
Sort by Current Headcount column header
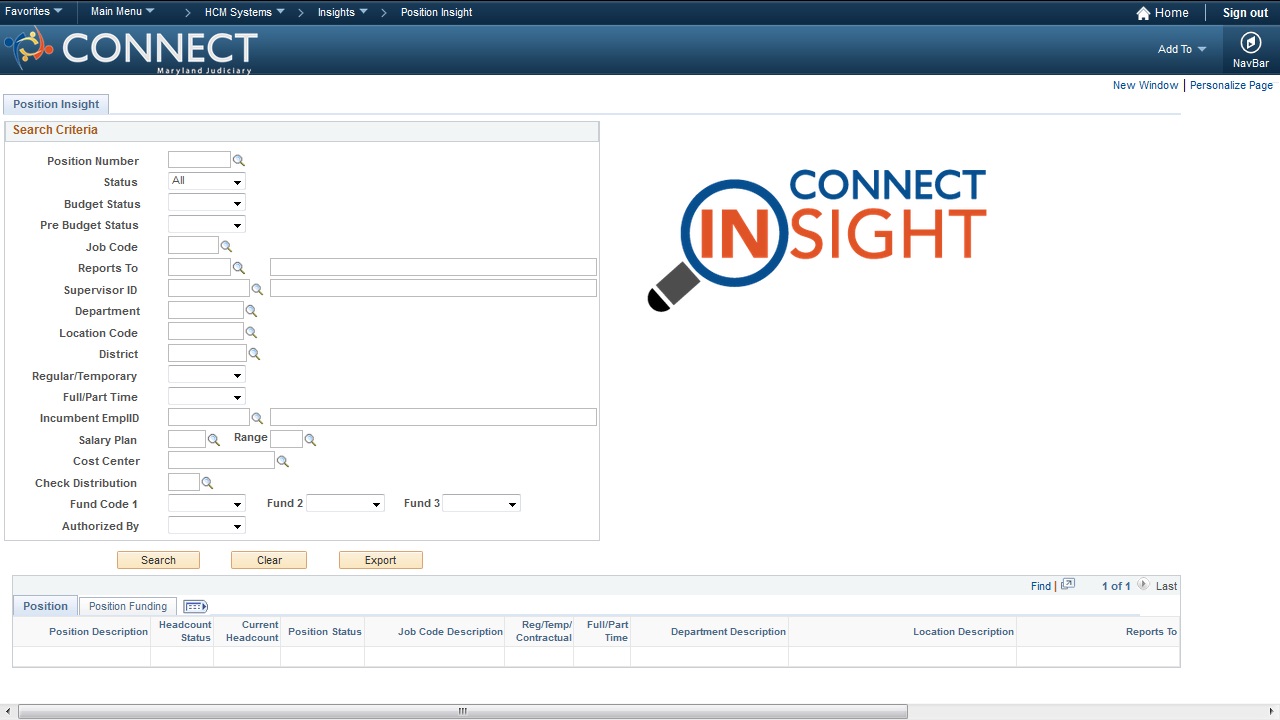[252, 631]
